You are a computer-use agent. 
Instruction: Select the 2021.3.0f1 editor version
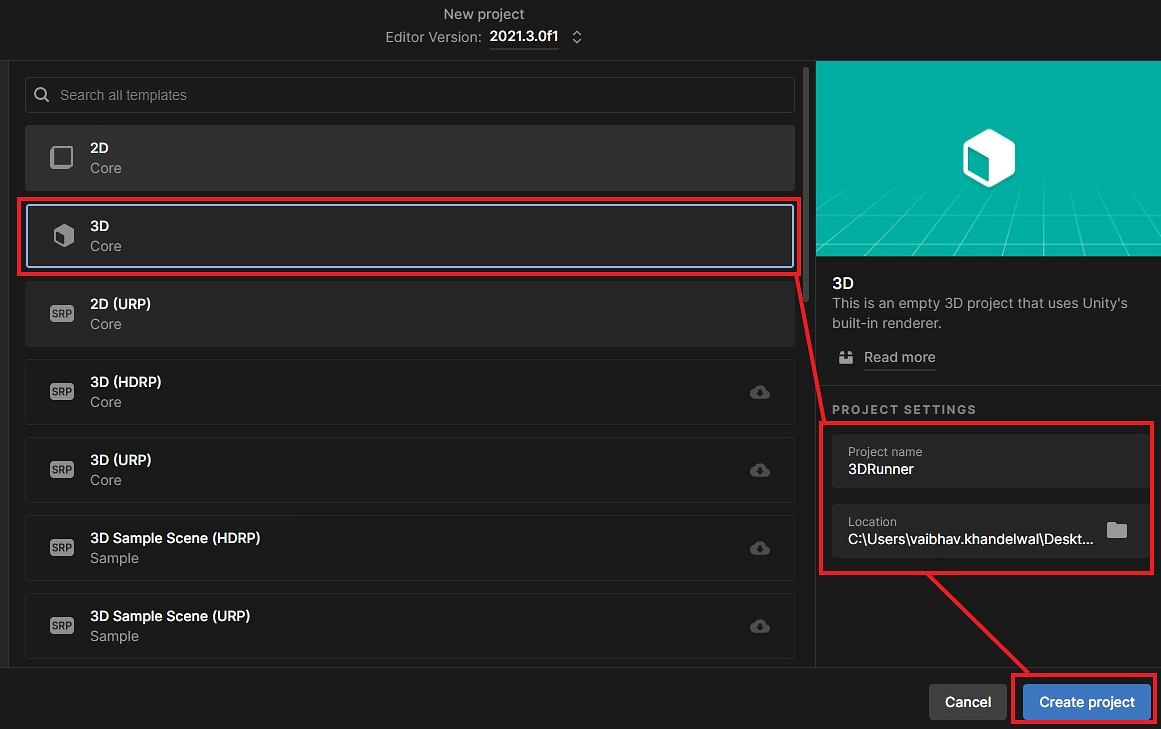coord(523,36)
